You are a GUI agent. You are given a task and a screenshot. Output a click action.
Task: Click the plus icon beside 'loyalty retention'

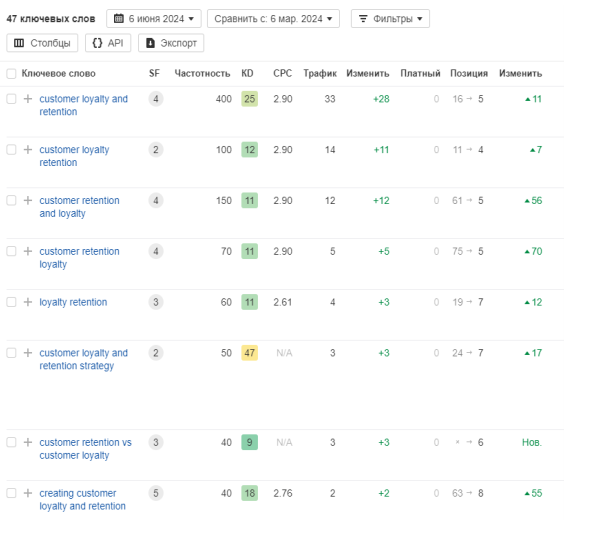pos(28,302)
